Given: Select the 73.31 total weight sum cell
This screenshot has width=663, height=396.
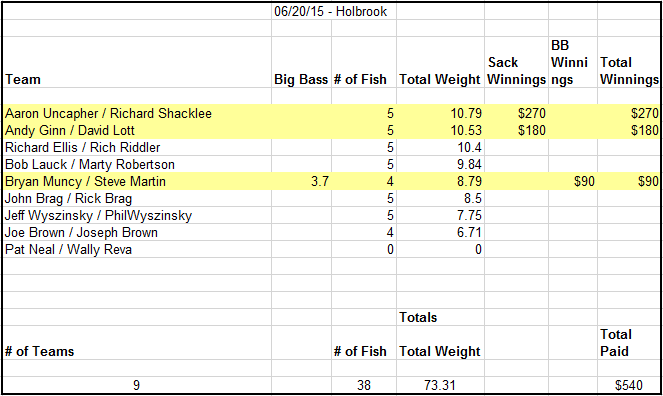Looking at the screenshot, I should pos(440,385).
